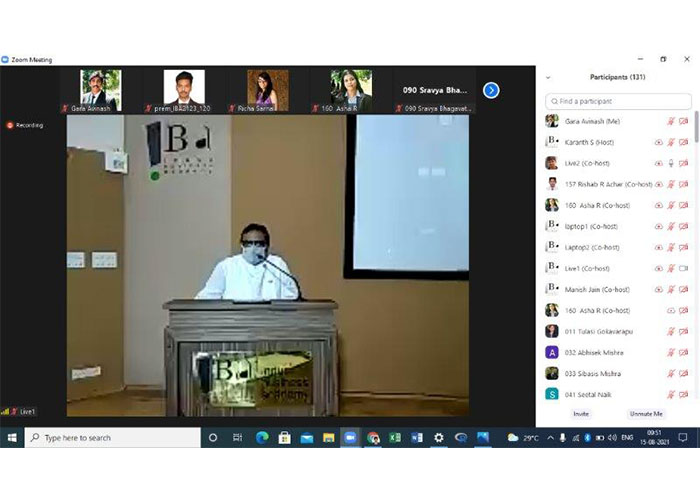The height and width of the screenshot is (500, 700).
Task: Click the microphone icon for Live2 (Co-host)
Action: click(x=671, y=163)
